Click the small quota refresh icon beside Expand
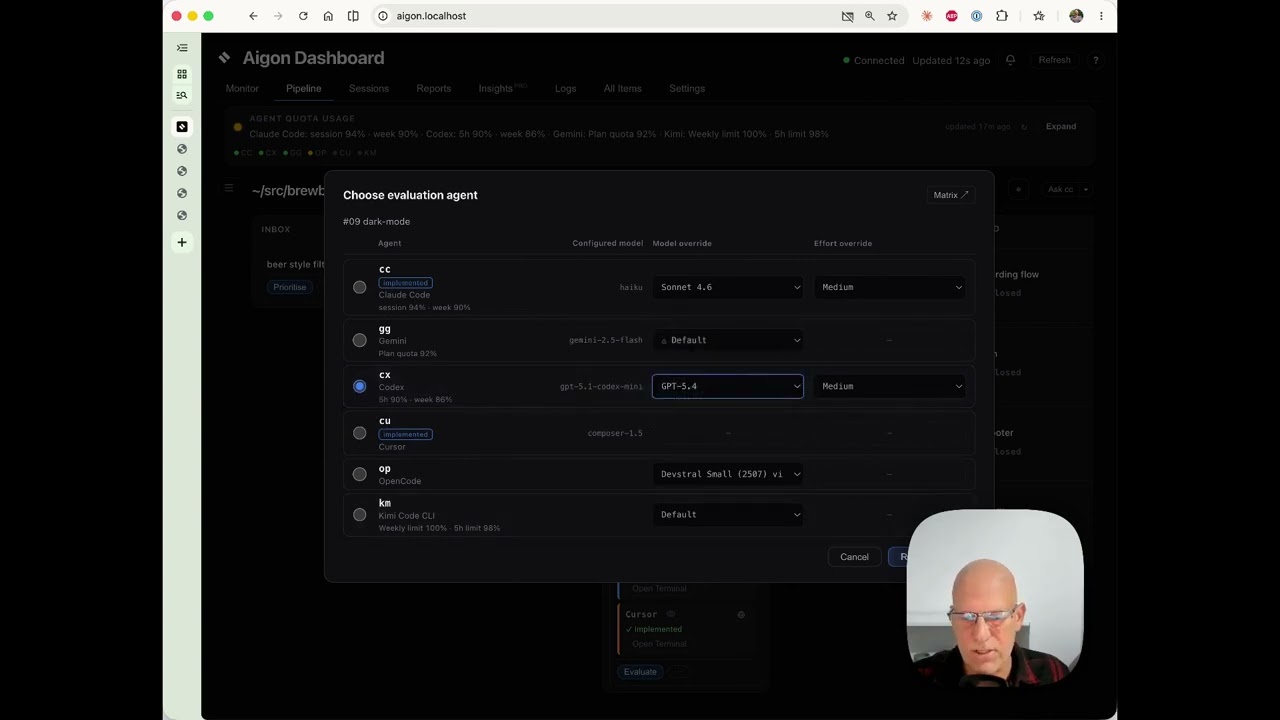1280x720 pixels. pos(1024,127)
